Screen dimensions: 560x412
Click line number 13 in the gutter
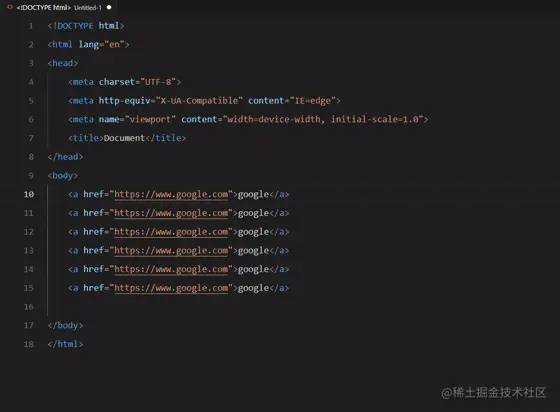[29, 251]
